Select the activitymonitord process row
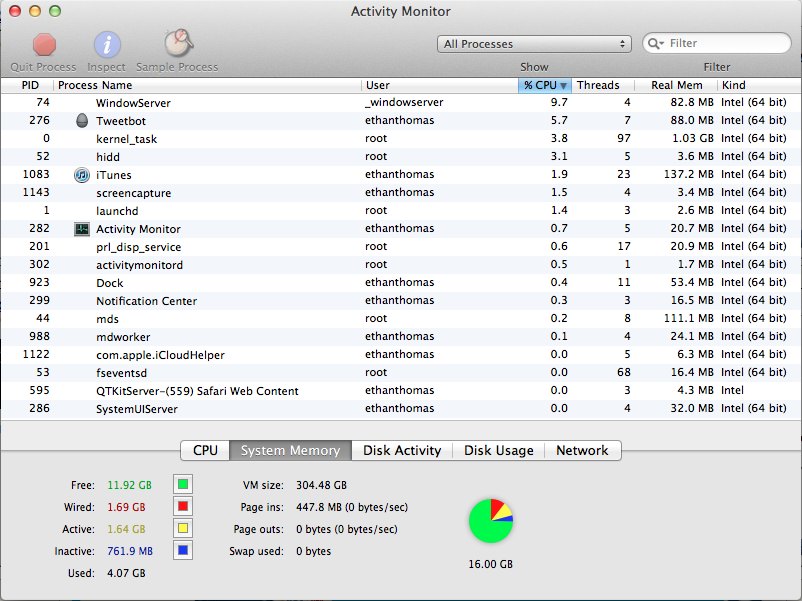Screen dimensions: 802x601 pyautogui.click(x=401, y=264)
